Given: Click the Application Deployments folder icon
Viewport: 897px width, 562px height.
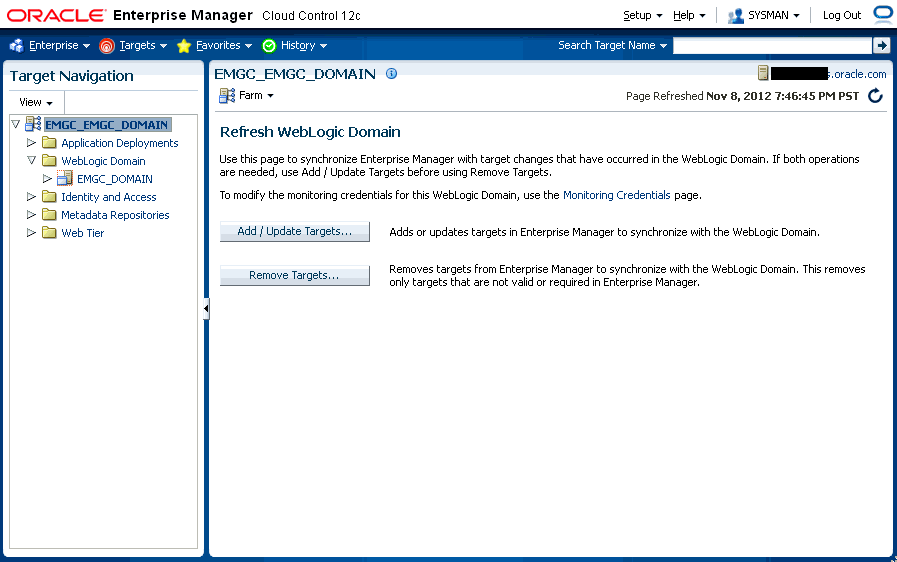Looking at the screenshot, I should tap(49, 143).
